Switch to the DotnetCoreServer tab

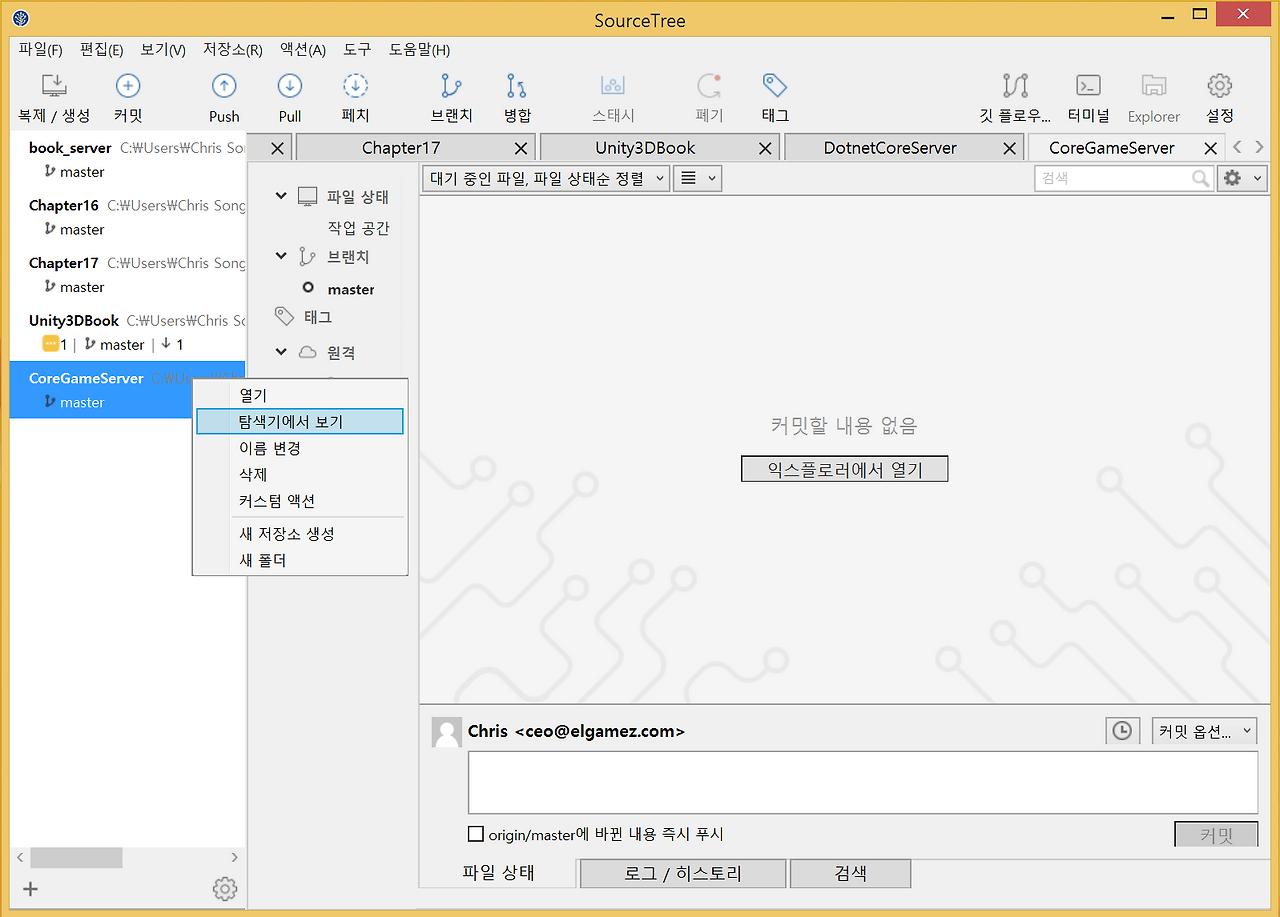tap(890, 148)
